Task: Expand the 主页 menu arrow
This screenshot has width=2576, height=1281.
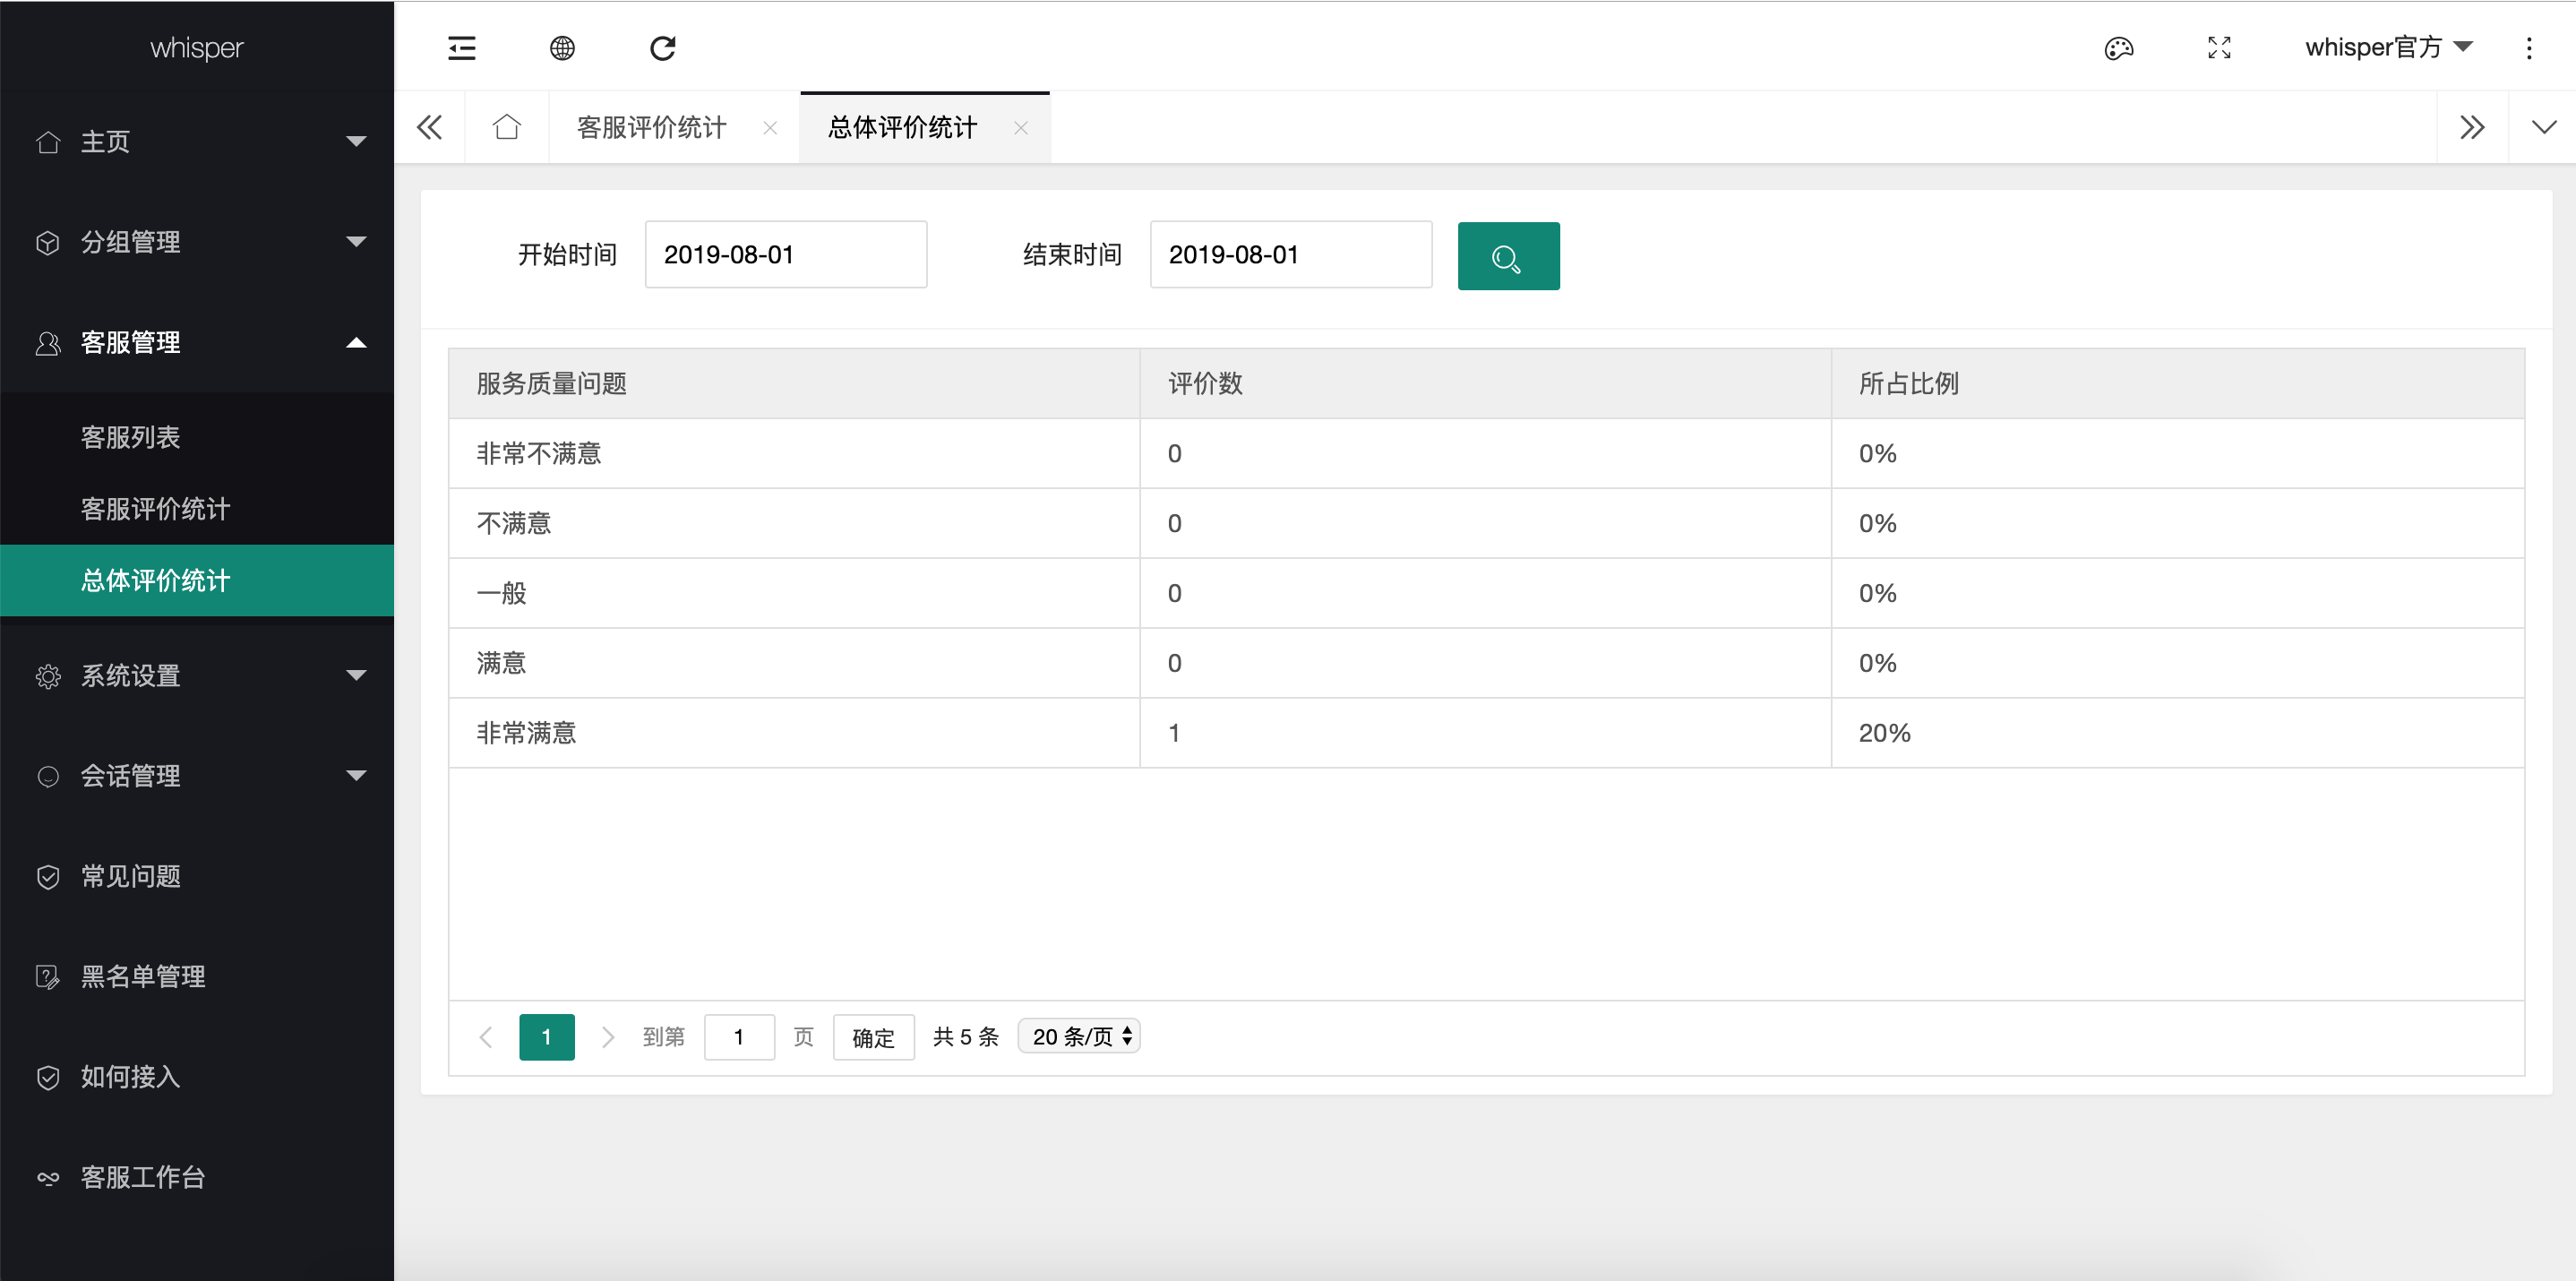Action: pyautogui.click(x=356, y=142)
